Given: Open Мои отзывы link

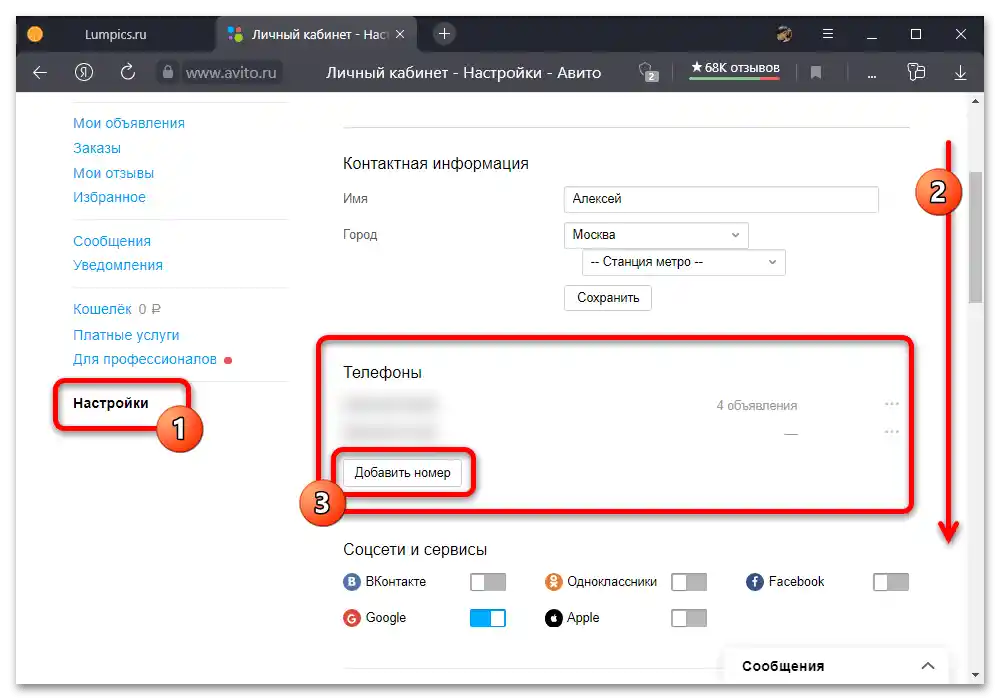Looking at the screenshot, I should (114, 173).
